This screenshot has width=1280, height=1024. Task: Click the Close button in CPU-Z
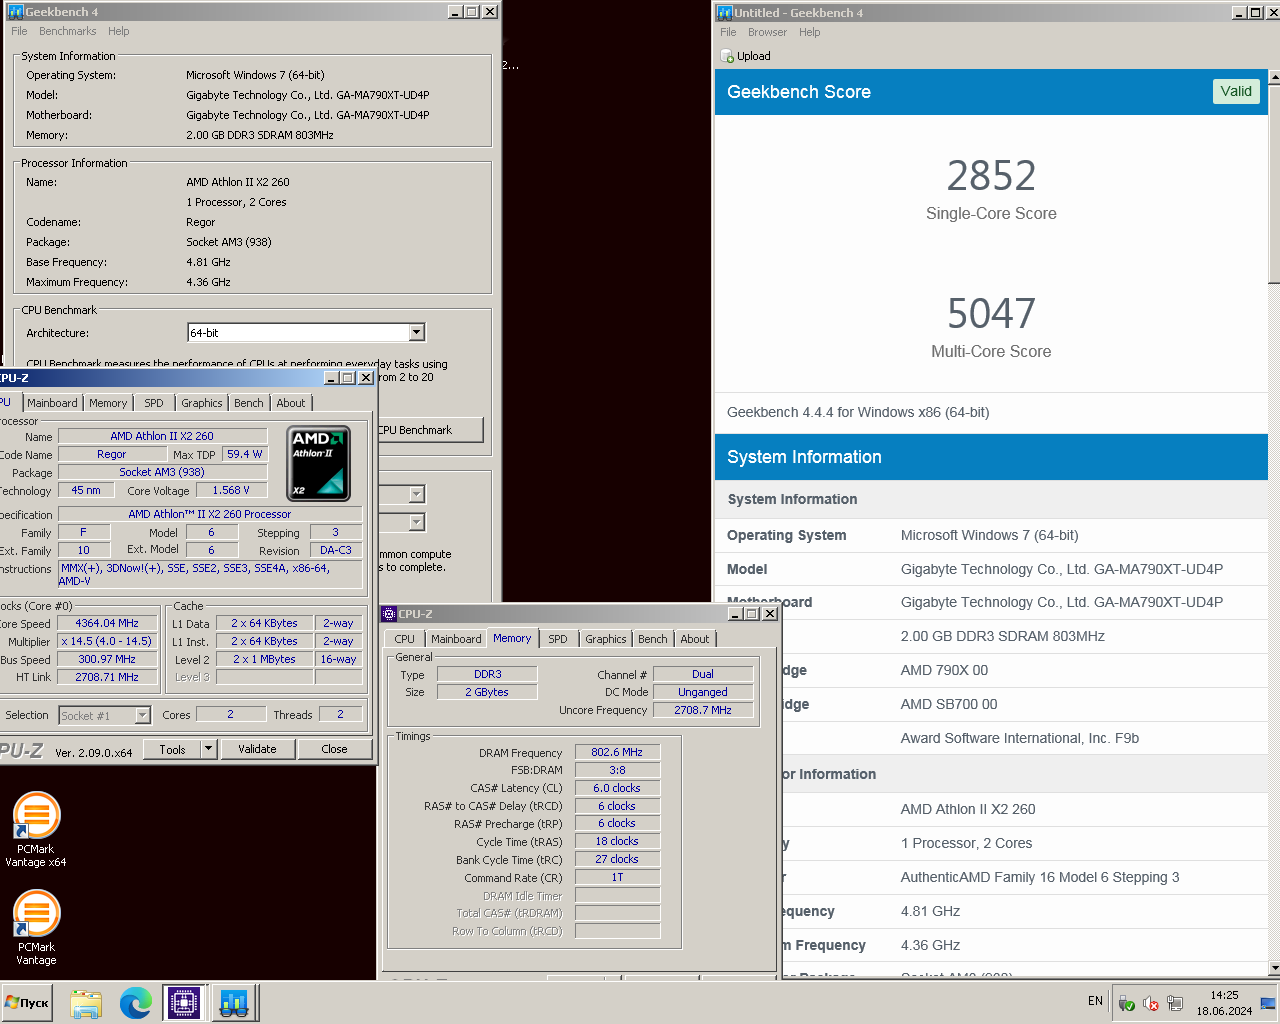pyautogui.click(x=335, y=749)
